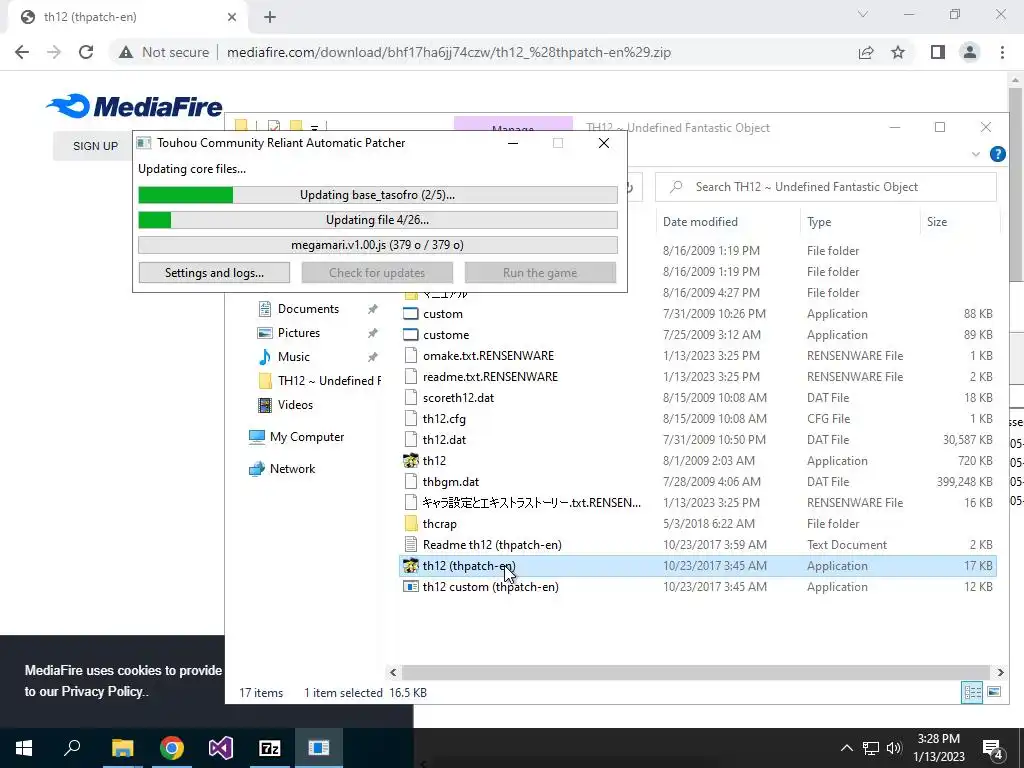1024x768 pixels.
Task: Open the Privacy Policy link
Action: 102,691
